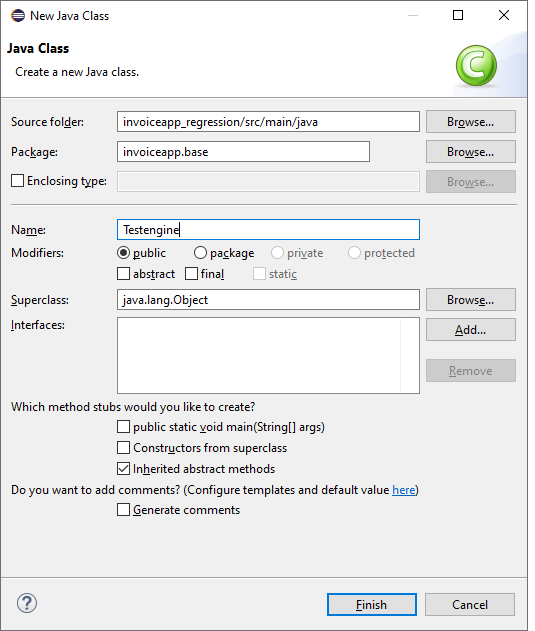Image resolution: width=535 pixels, height=631 pixels.
Task: Click the Finish button
Action: point(372,604)
